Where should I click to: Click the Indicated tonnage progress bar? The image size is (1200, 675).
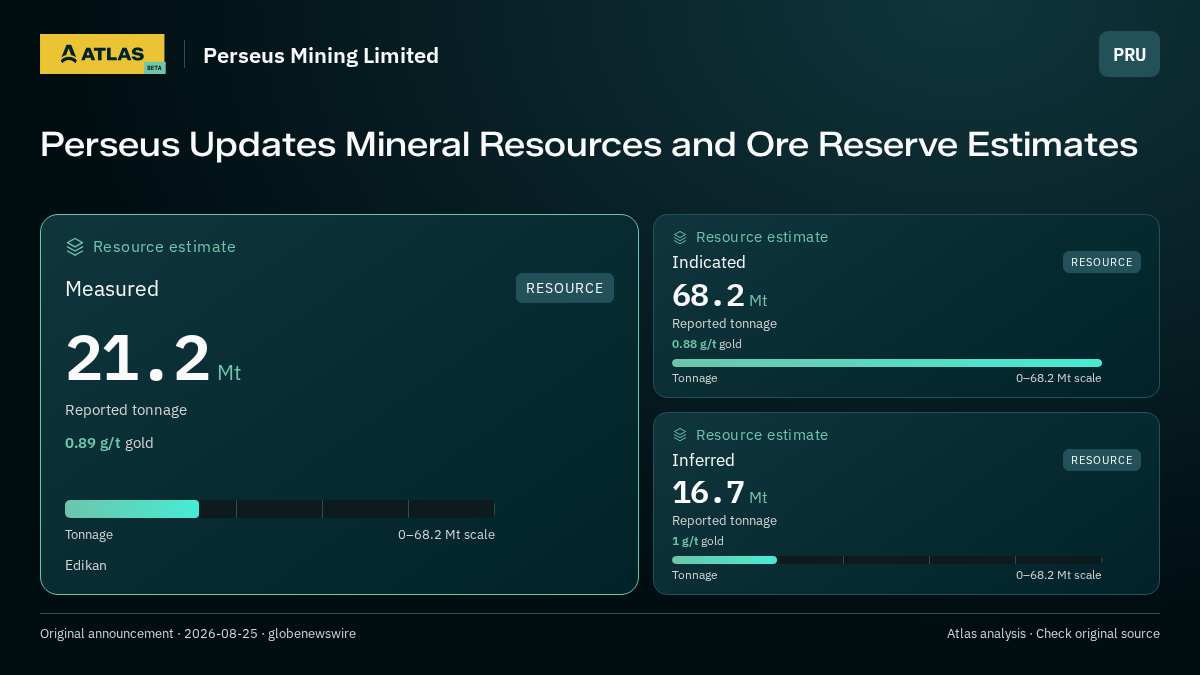coord(887,363)
